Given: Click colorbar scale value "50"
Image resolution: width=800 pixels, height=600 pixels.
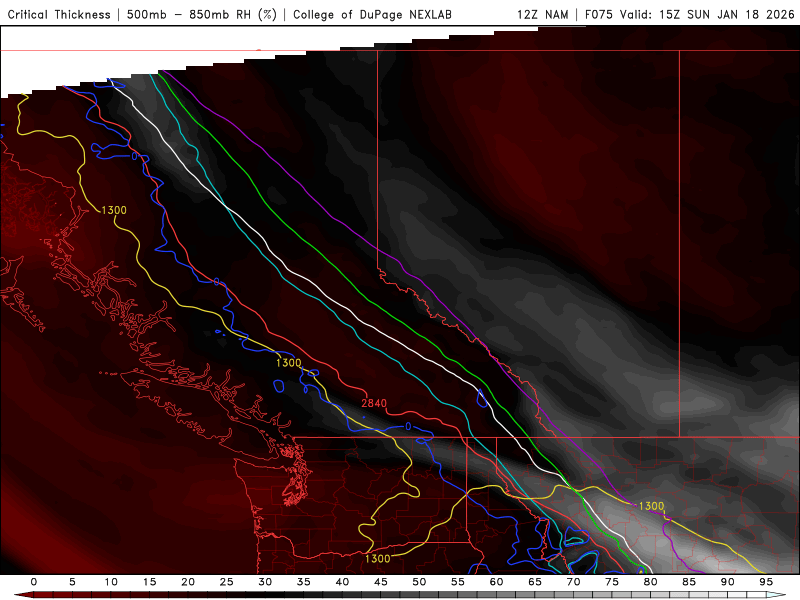Looking at the screenshot, I should (x=419, y=582).
